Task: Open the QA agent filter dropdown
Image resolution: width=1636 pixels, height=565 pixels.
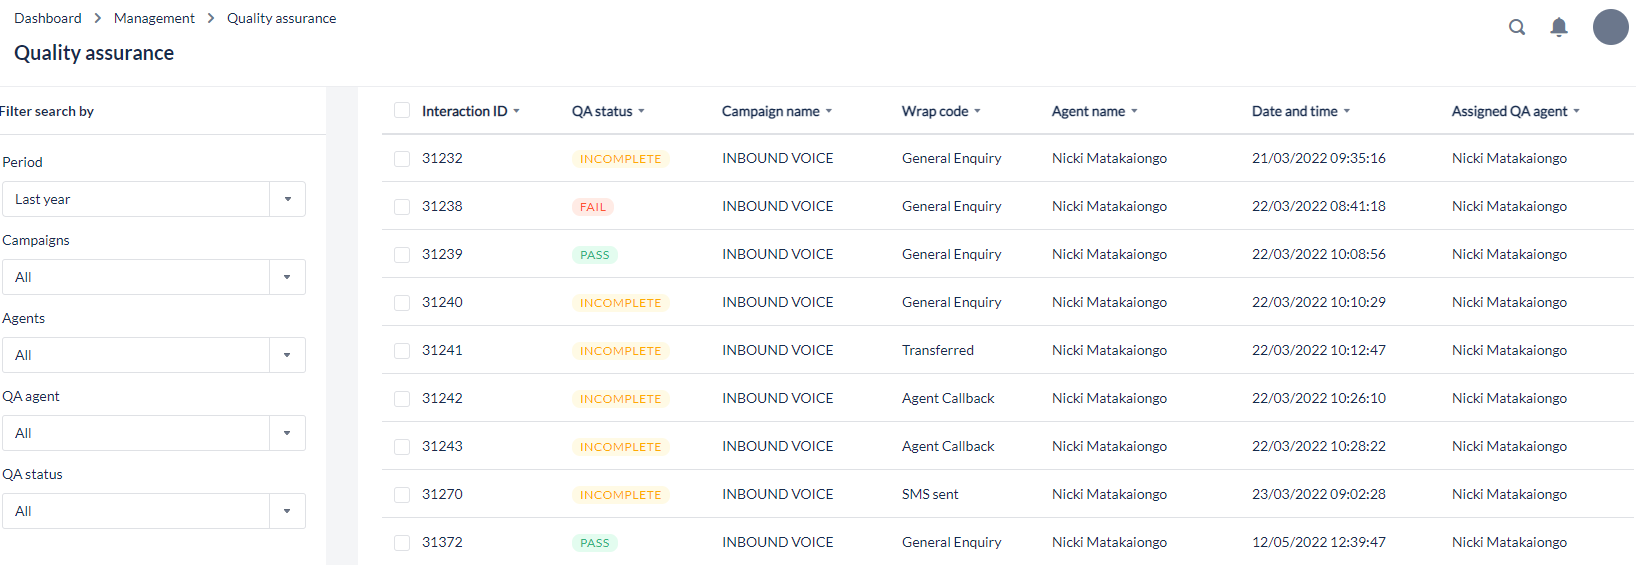Action: click(287, 433)
